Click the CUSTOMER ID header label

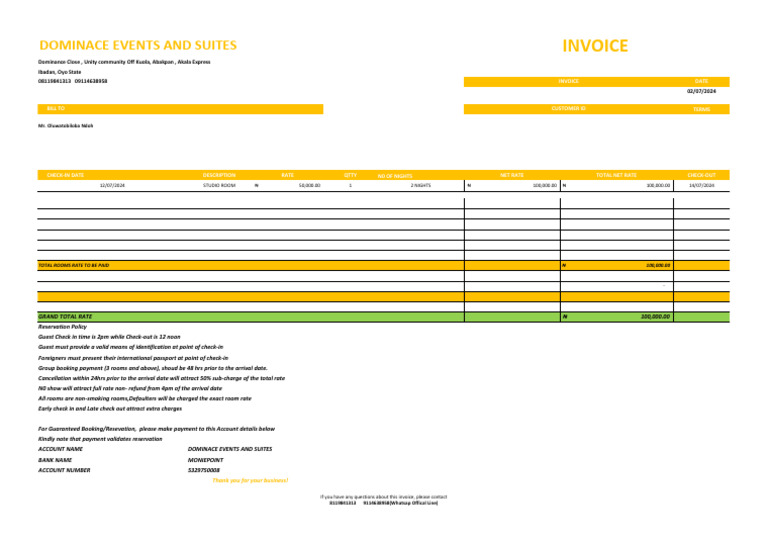[x=568, y=109]
